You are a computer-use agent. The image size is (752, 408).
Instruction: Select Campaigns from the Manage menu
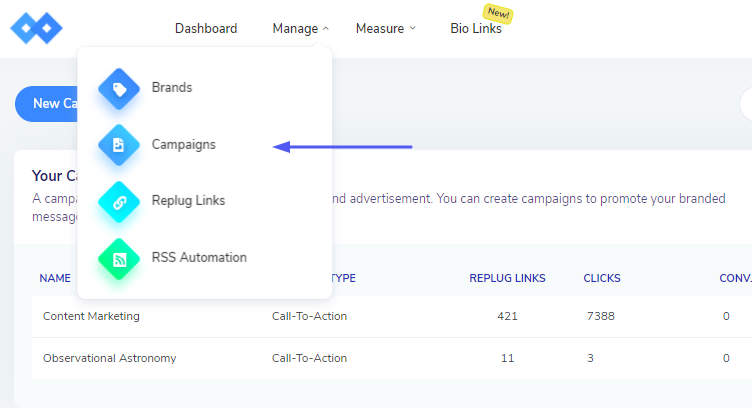click(x=183, y=145)
